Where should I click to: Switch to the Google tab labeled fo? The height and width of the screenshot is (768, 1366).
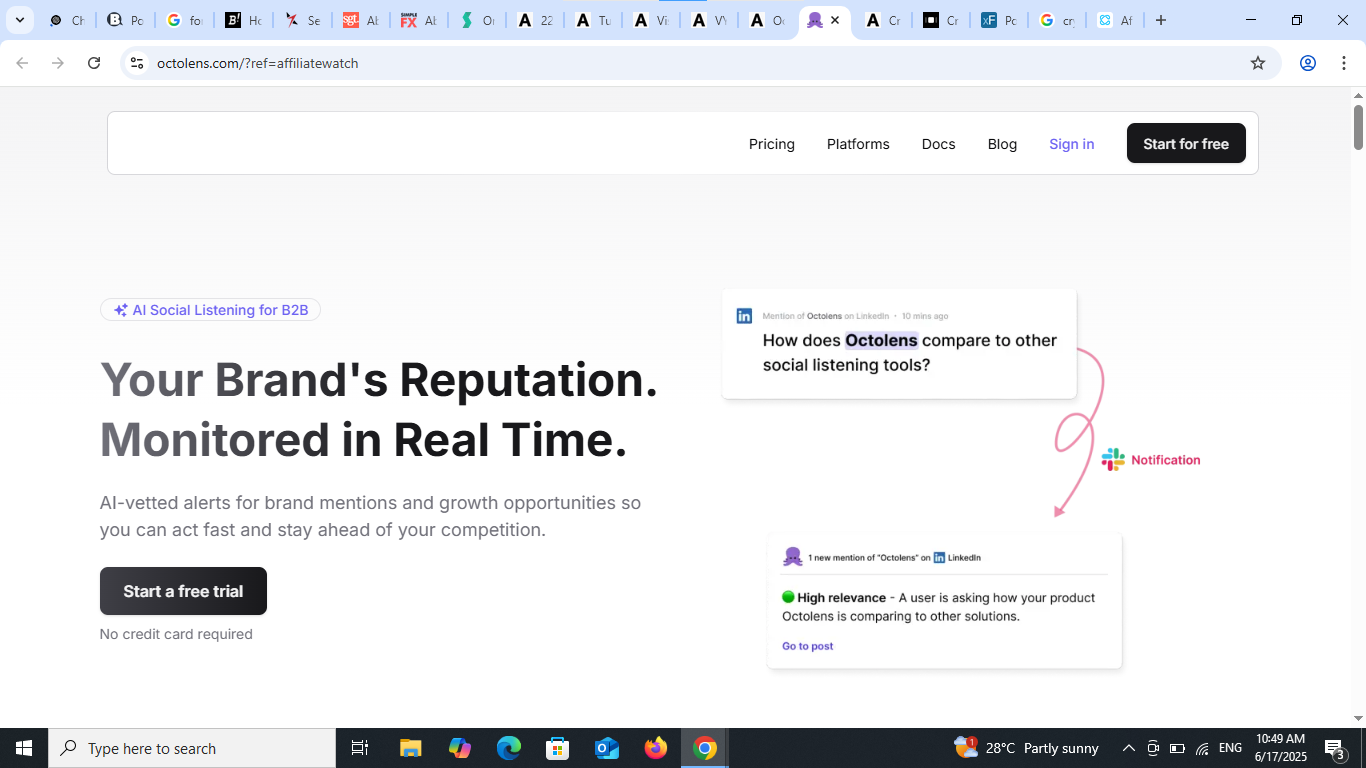tap(184, 20)
